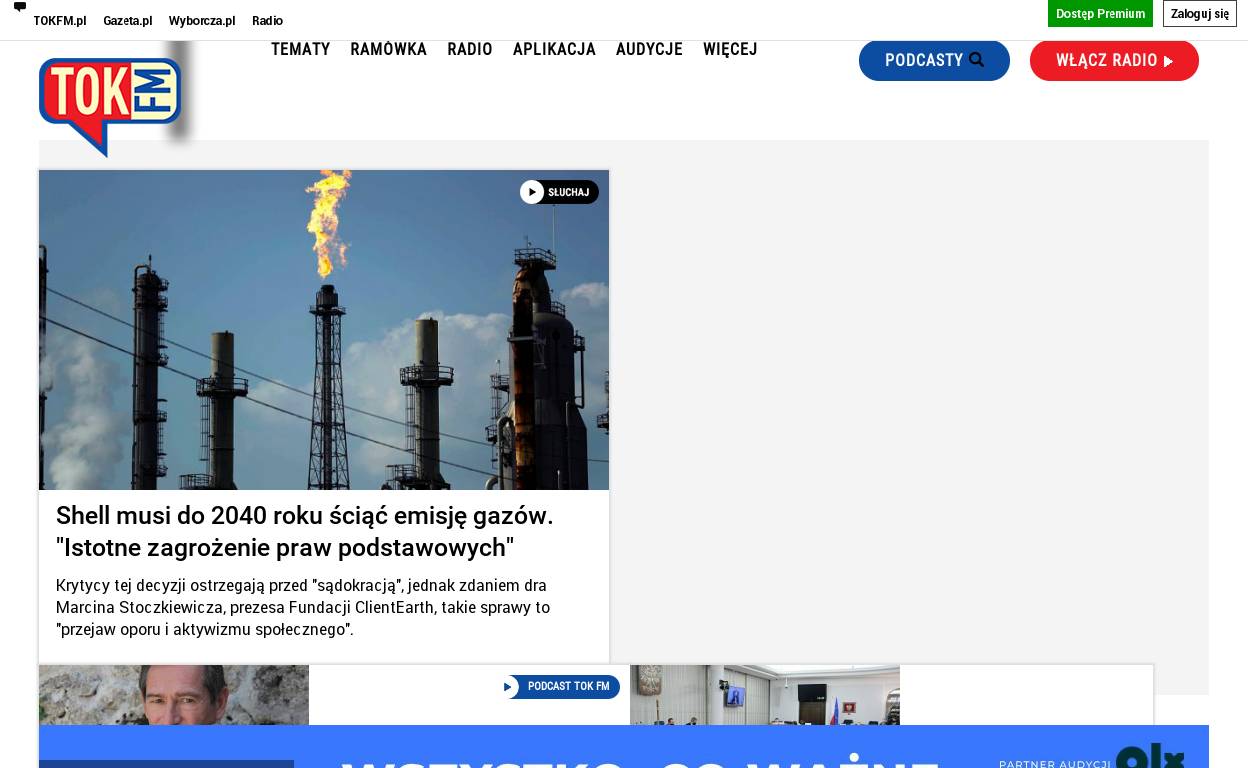Click the Zaloguj się button

pyautogui.click(x=1200, y=14)
